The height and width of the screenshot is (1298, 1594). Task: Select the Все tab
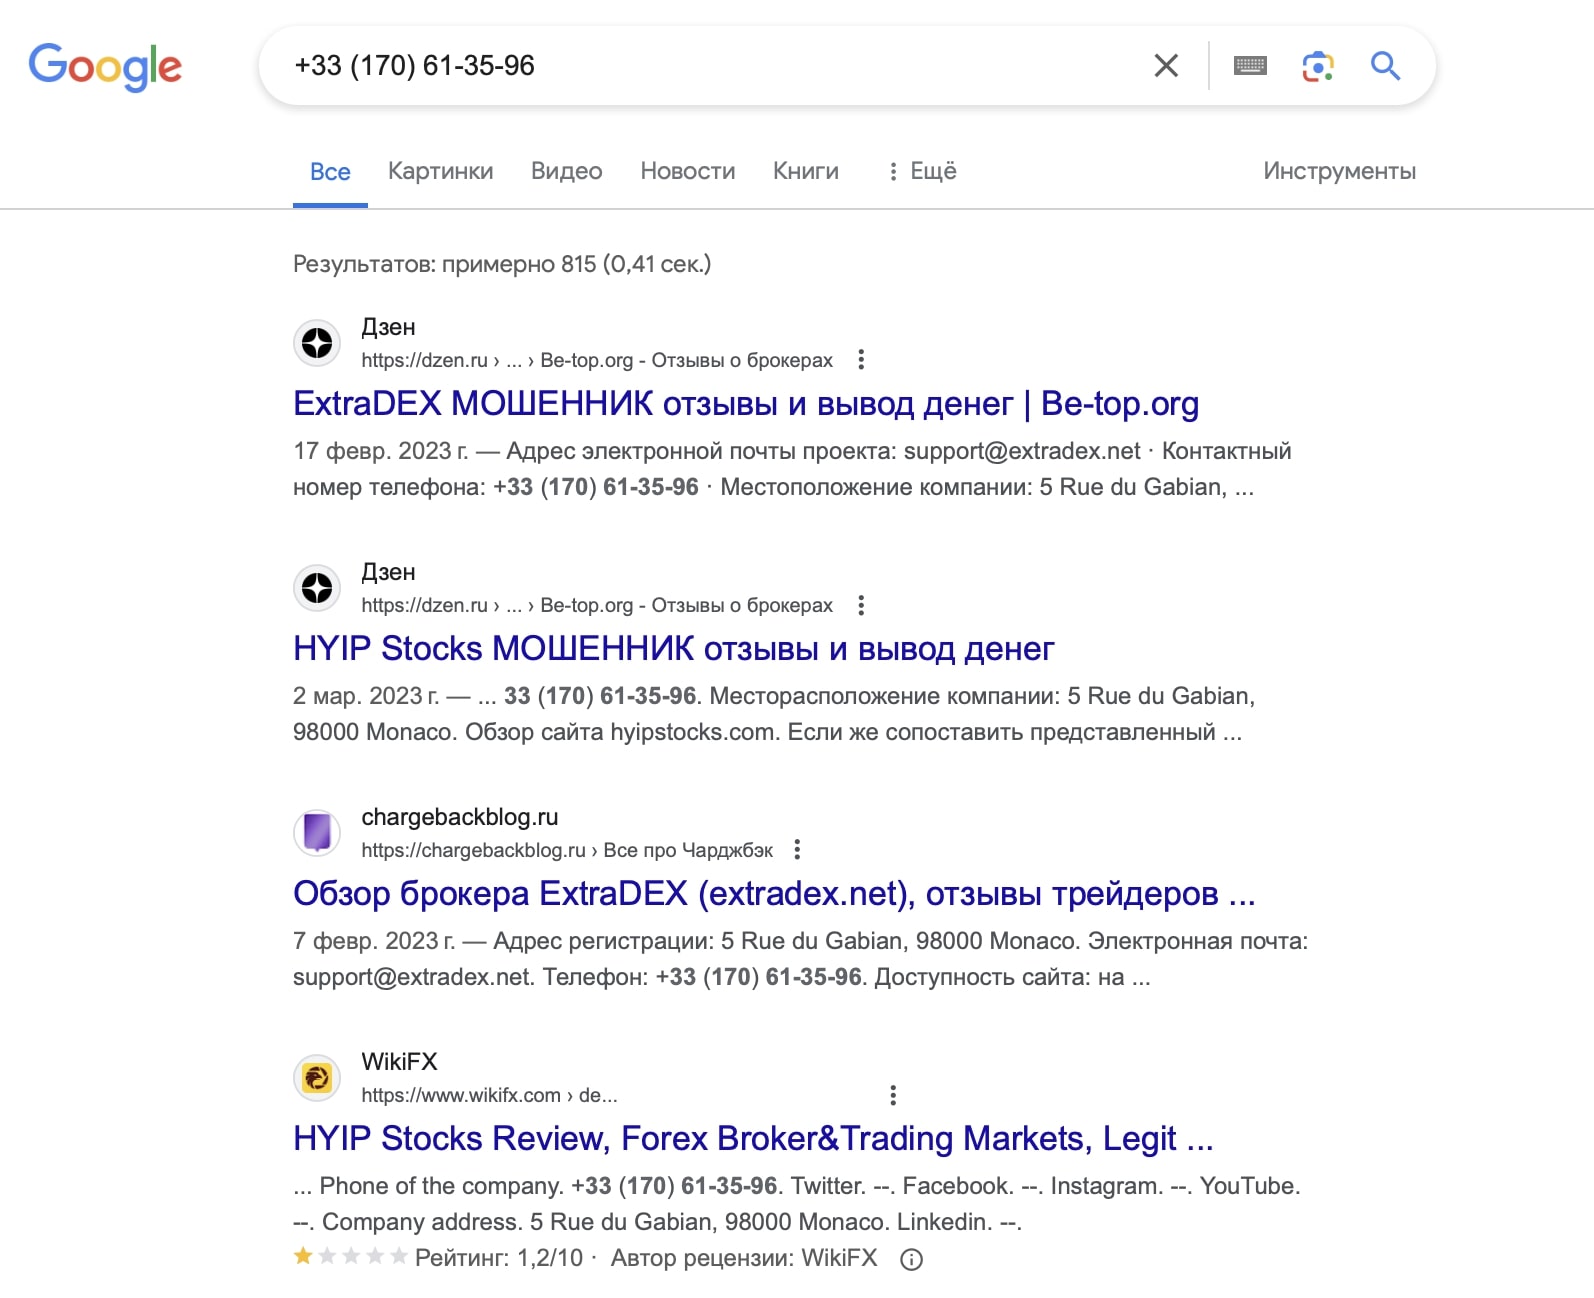point(330,172)
